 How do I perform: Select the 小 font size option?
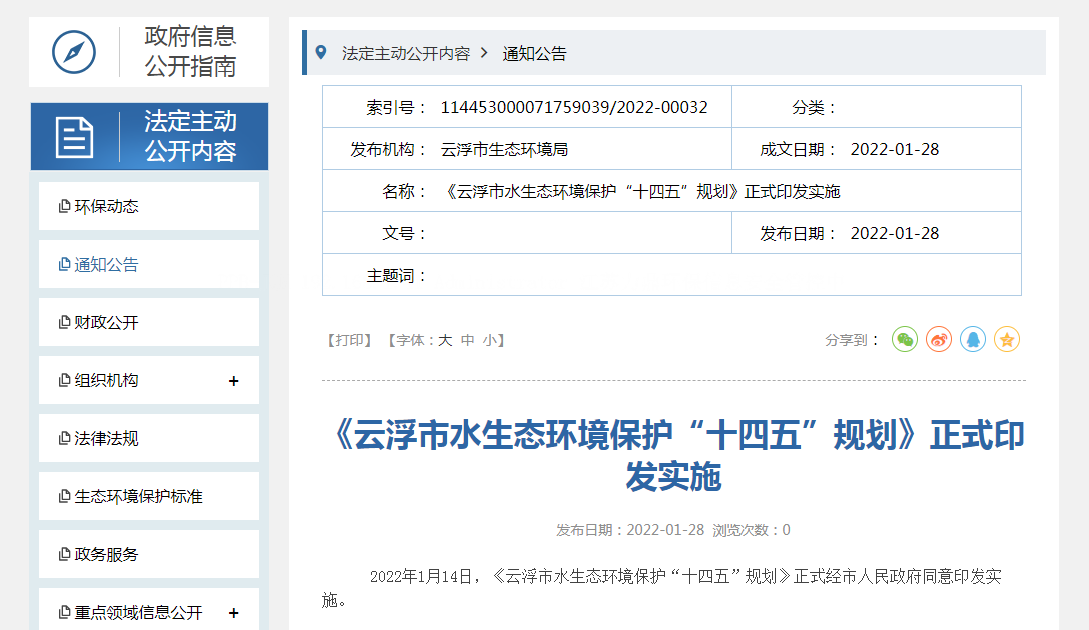pyautogui.click(x=490, y=339)
